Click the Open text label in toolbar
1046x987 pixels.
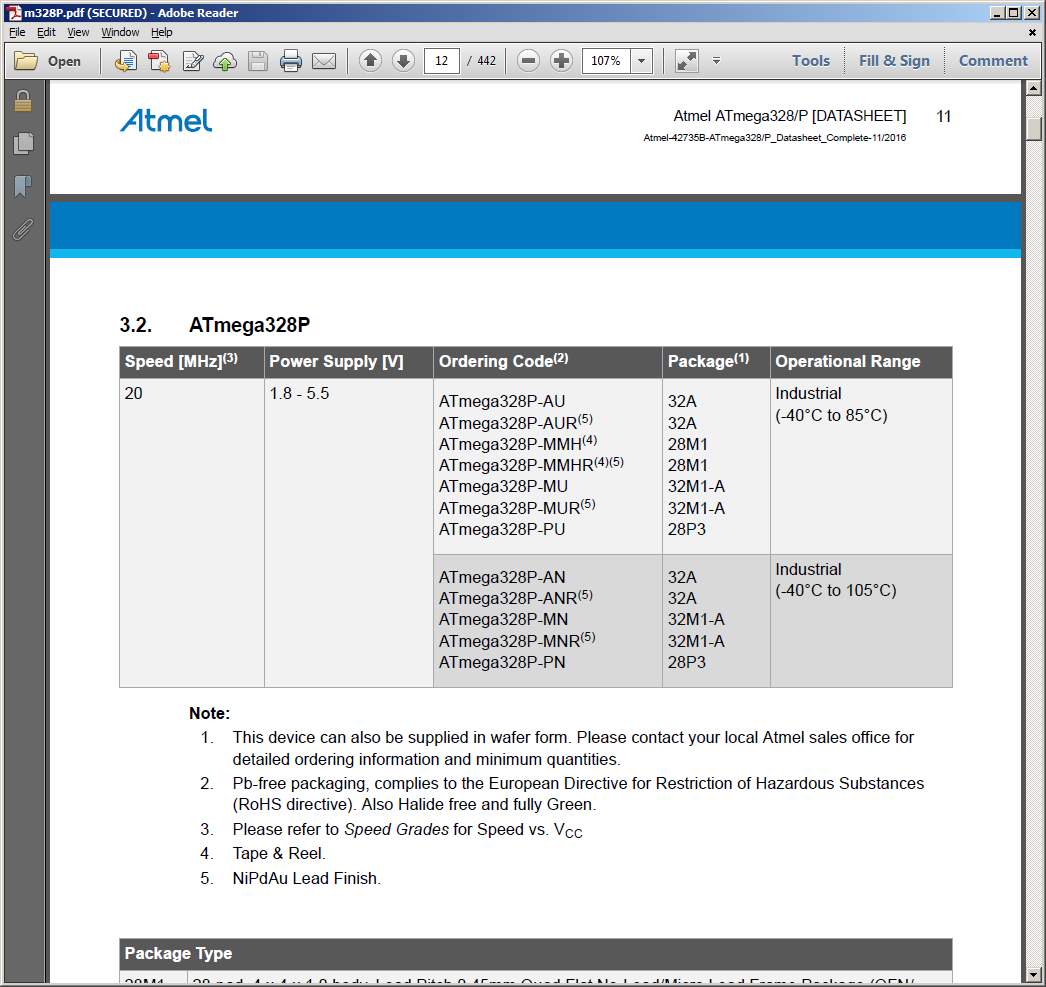(64, 61)
